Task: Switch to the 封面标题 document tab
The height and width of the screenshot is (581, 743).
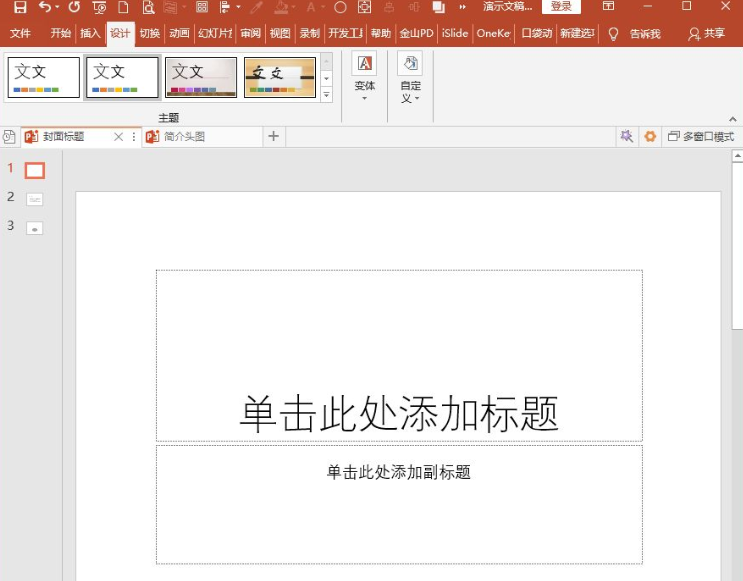Action: pyautogui.click(x=63, y=137)
